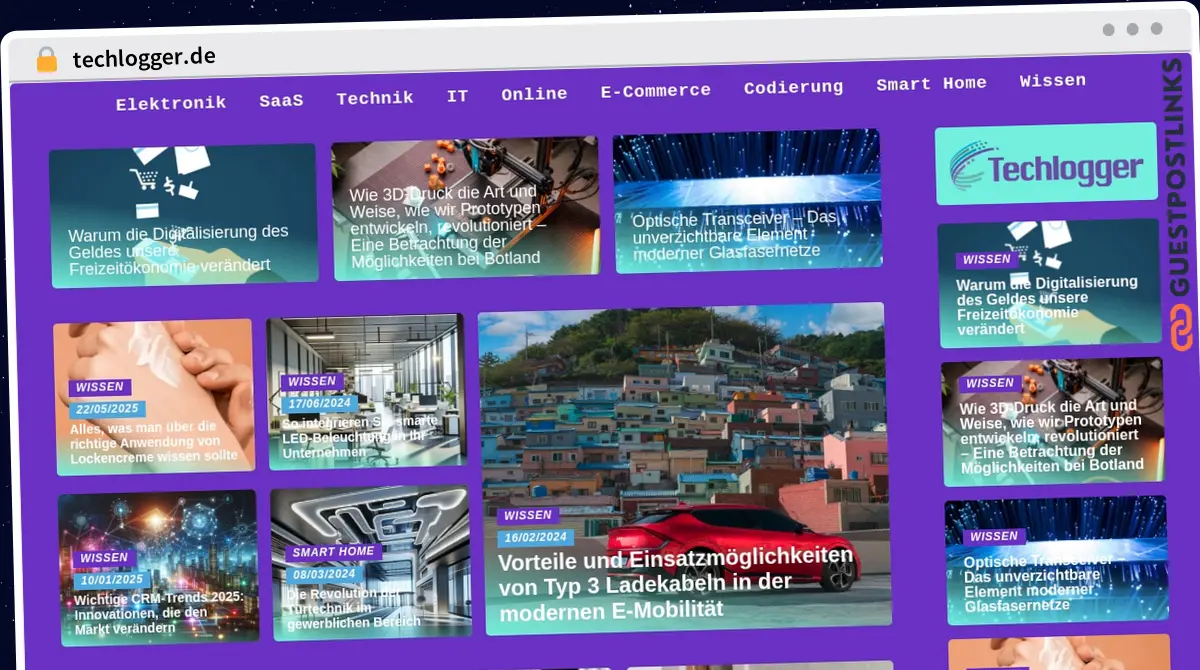Click the techlogger.de address text

[144, 57]
